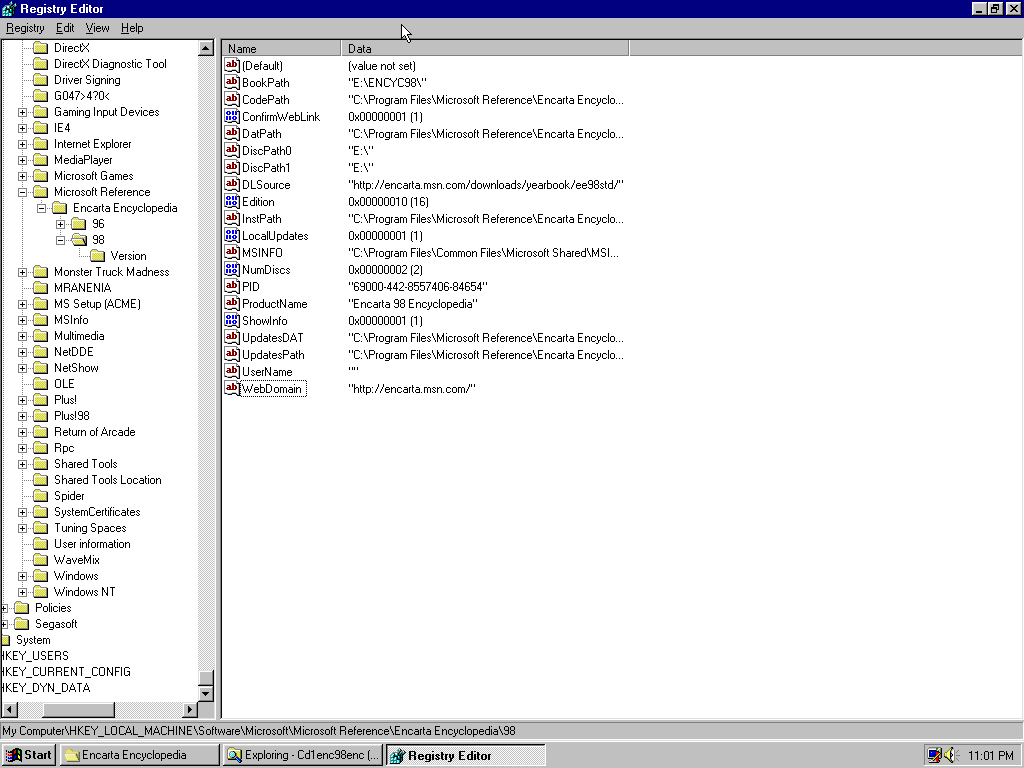Image resolution: width=1024 pixels, height=768 pixels.
Task: Select the LocalUpdates DWORD icon
Action: (232, 235)
